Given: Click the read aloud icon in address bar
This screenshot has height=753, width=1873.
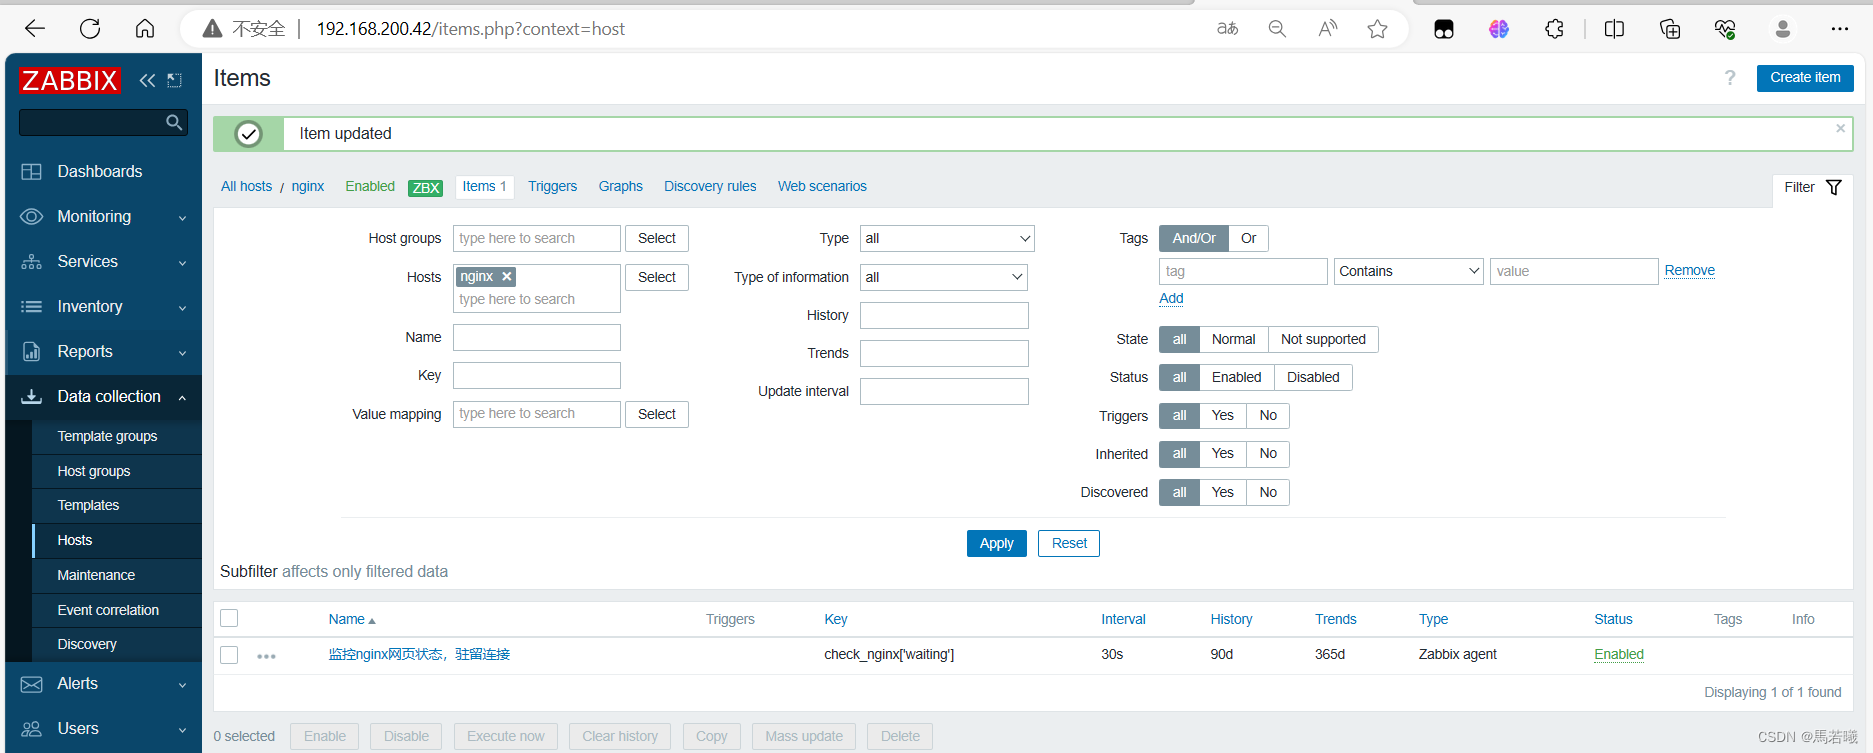Looking at the screenshot, I should (x=1327, y=29).
